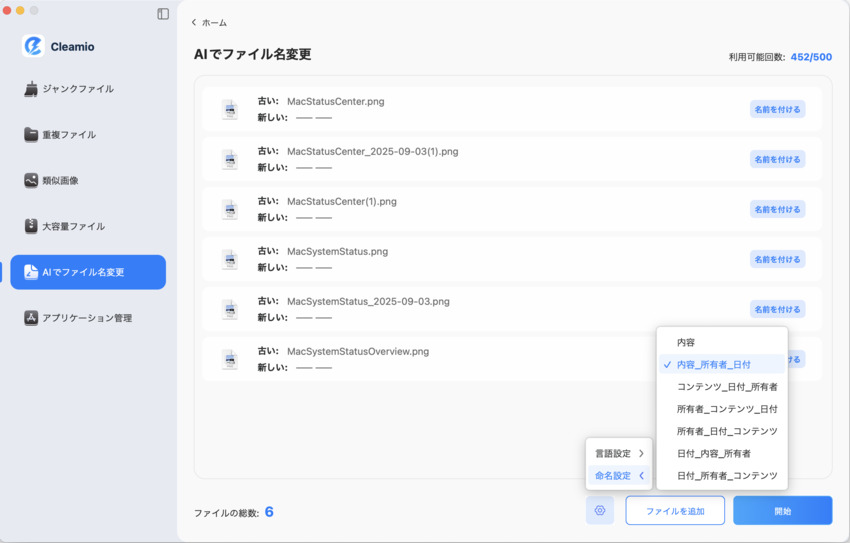The image size is (850, 543).
Task: Click 名前を付ける for MacStatusCenter_2025-09-03(1).png
Action: [x=777, y=159]
